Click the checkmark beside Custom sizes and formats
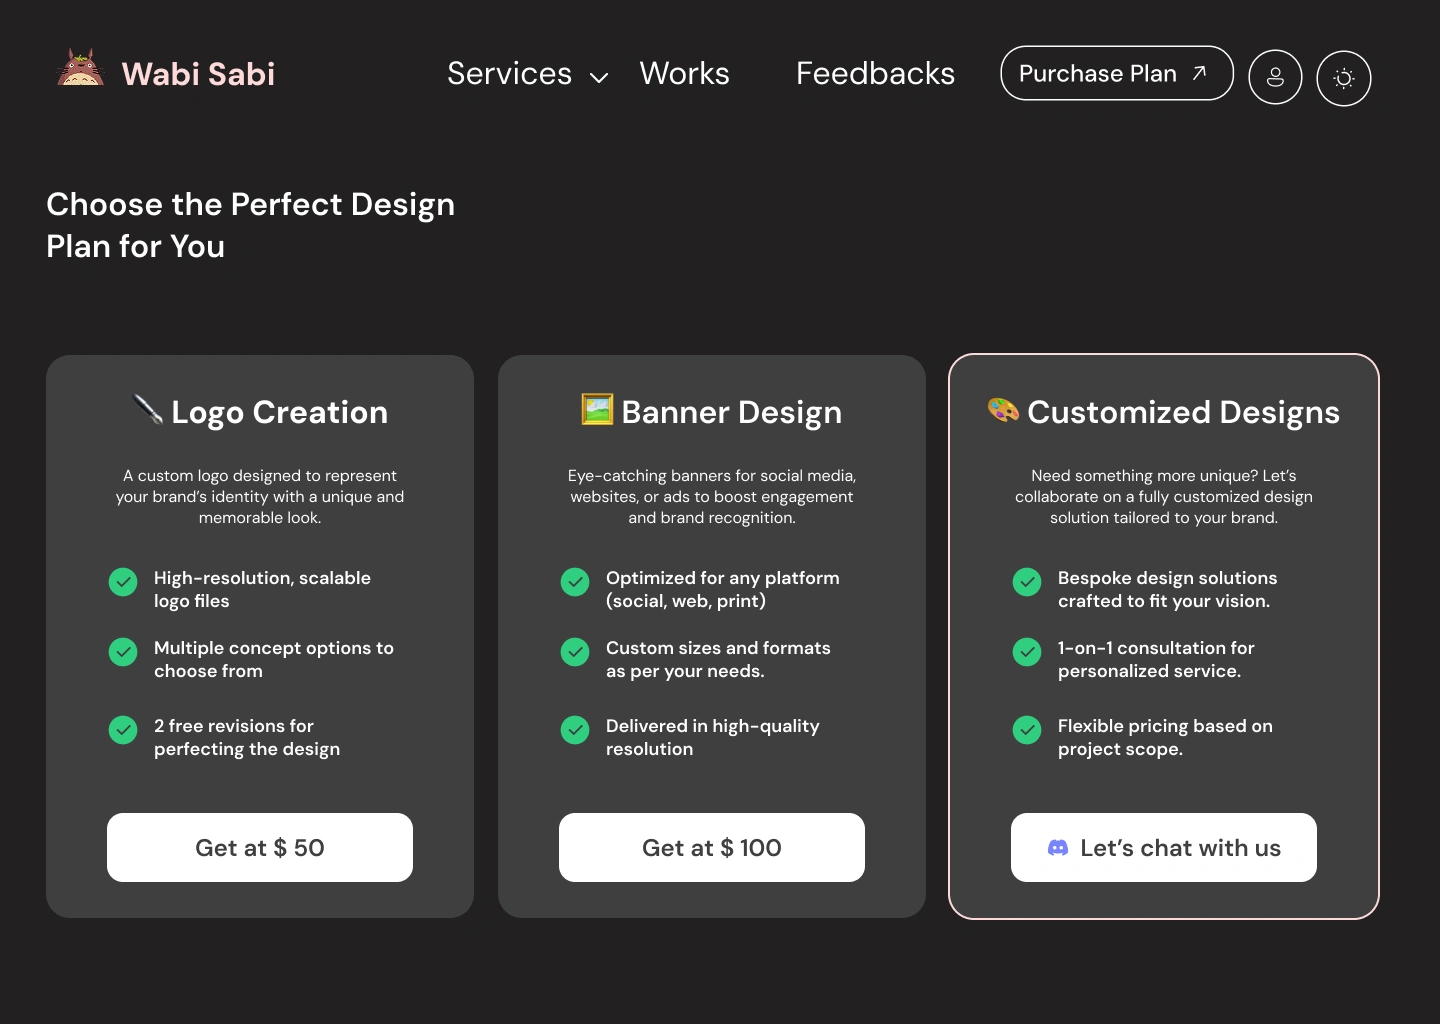Viewport: 1440px width, 1024px height. pyautogui.click(x=575, y=652)
